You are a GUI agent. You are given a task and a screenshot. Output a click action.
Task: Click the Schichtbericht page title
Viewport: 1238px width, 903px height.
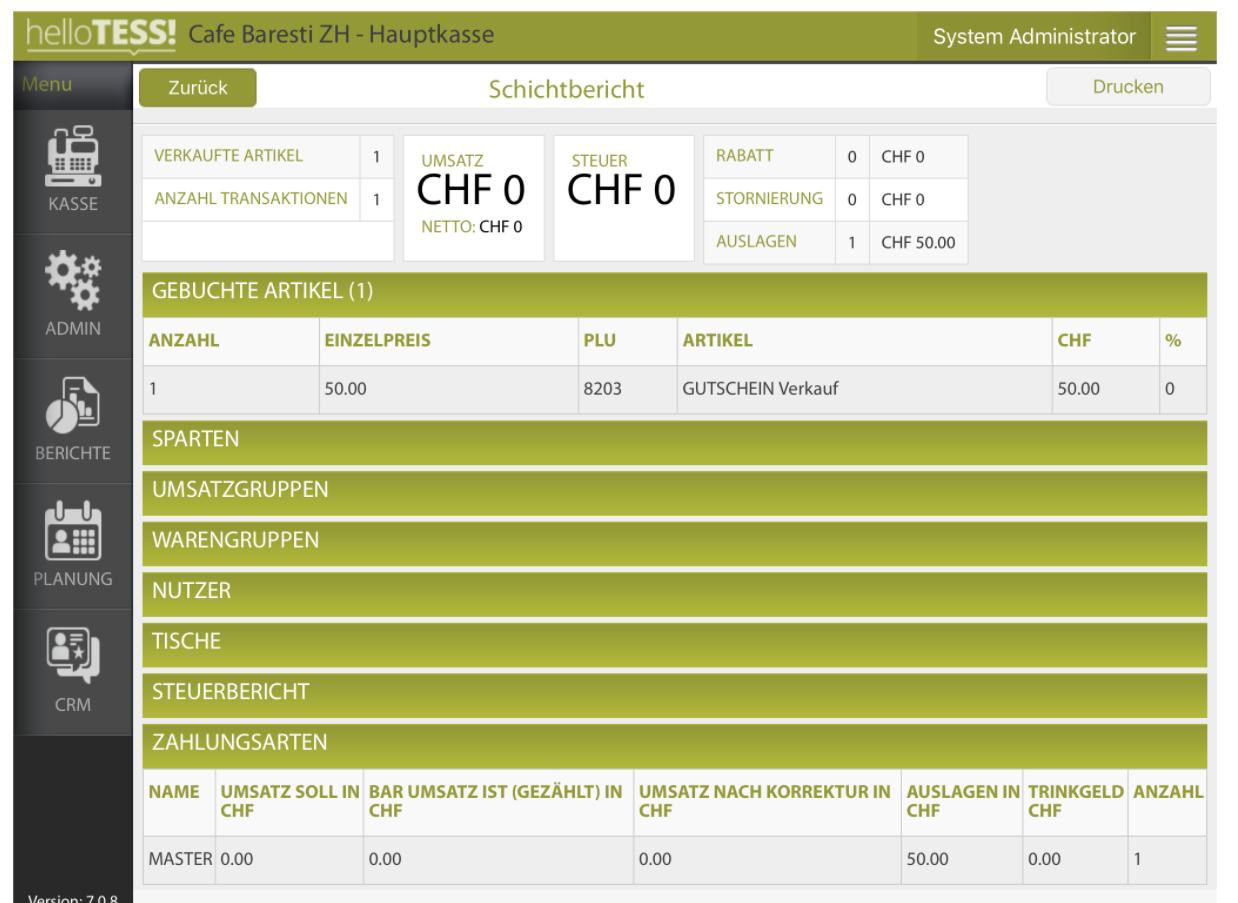[x=566, y=89]
